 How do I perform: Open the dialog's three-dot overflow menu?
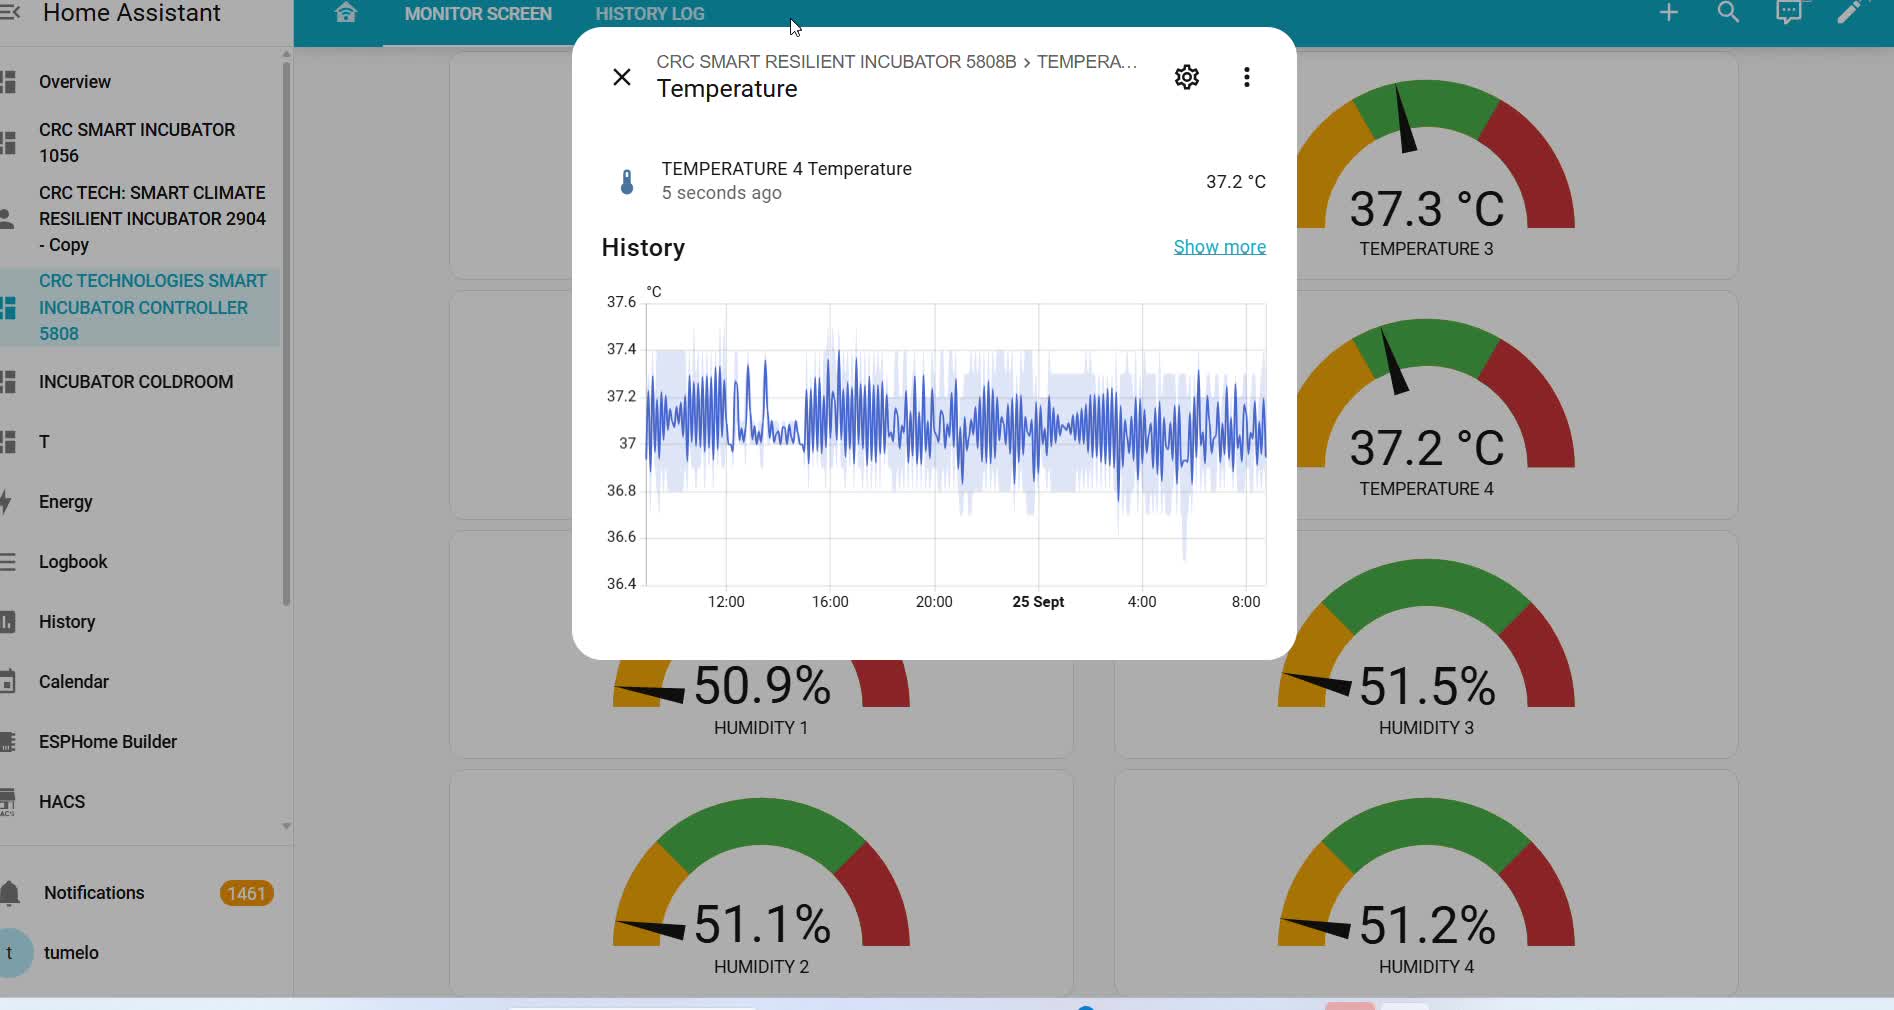tap(1246, 77)
